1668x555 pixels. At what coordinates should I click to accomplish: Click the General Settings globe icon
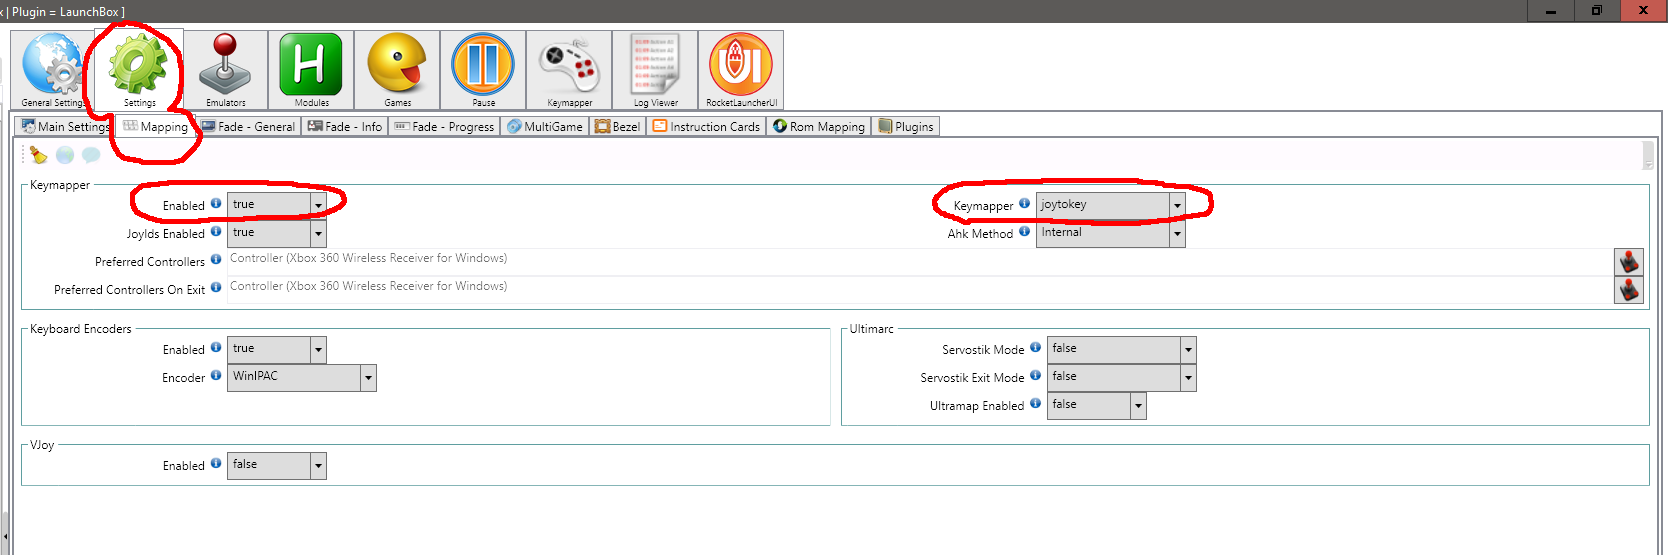[52, 68]
